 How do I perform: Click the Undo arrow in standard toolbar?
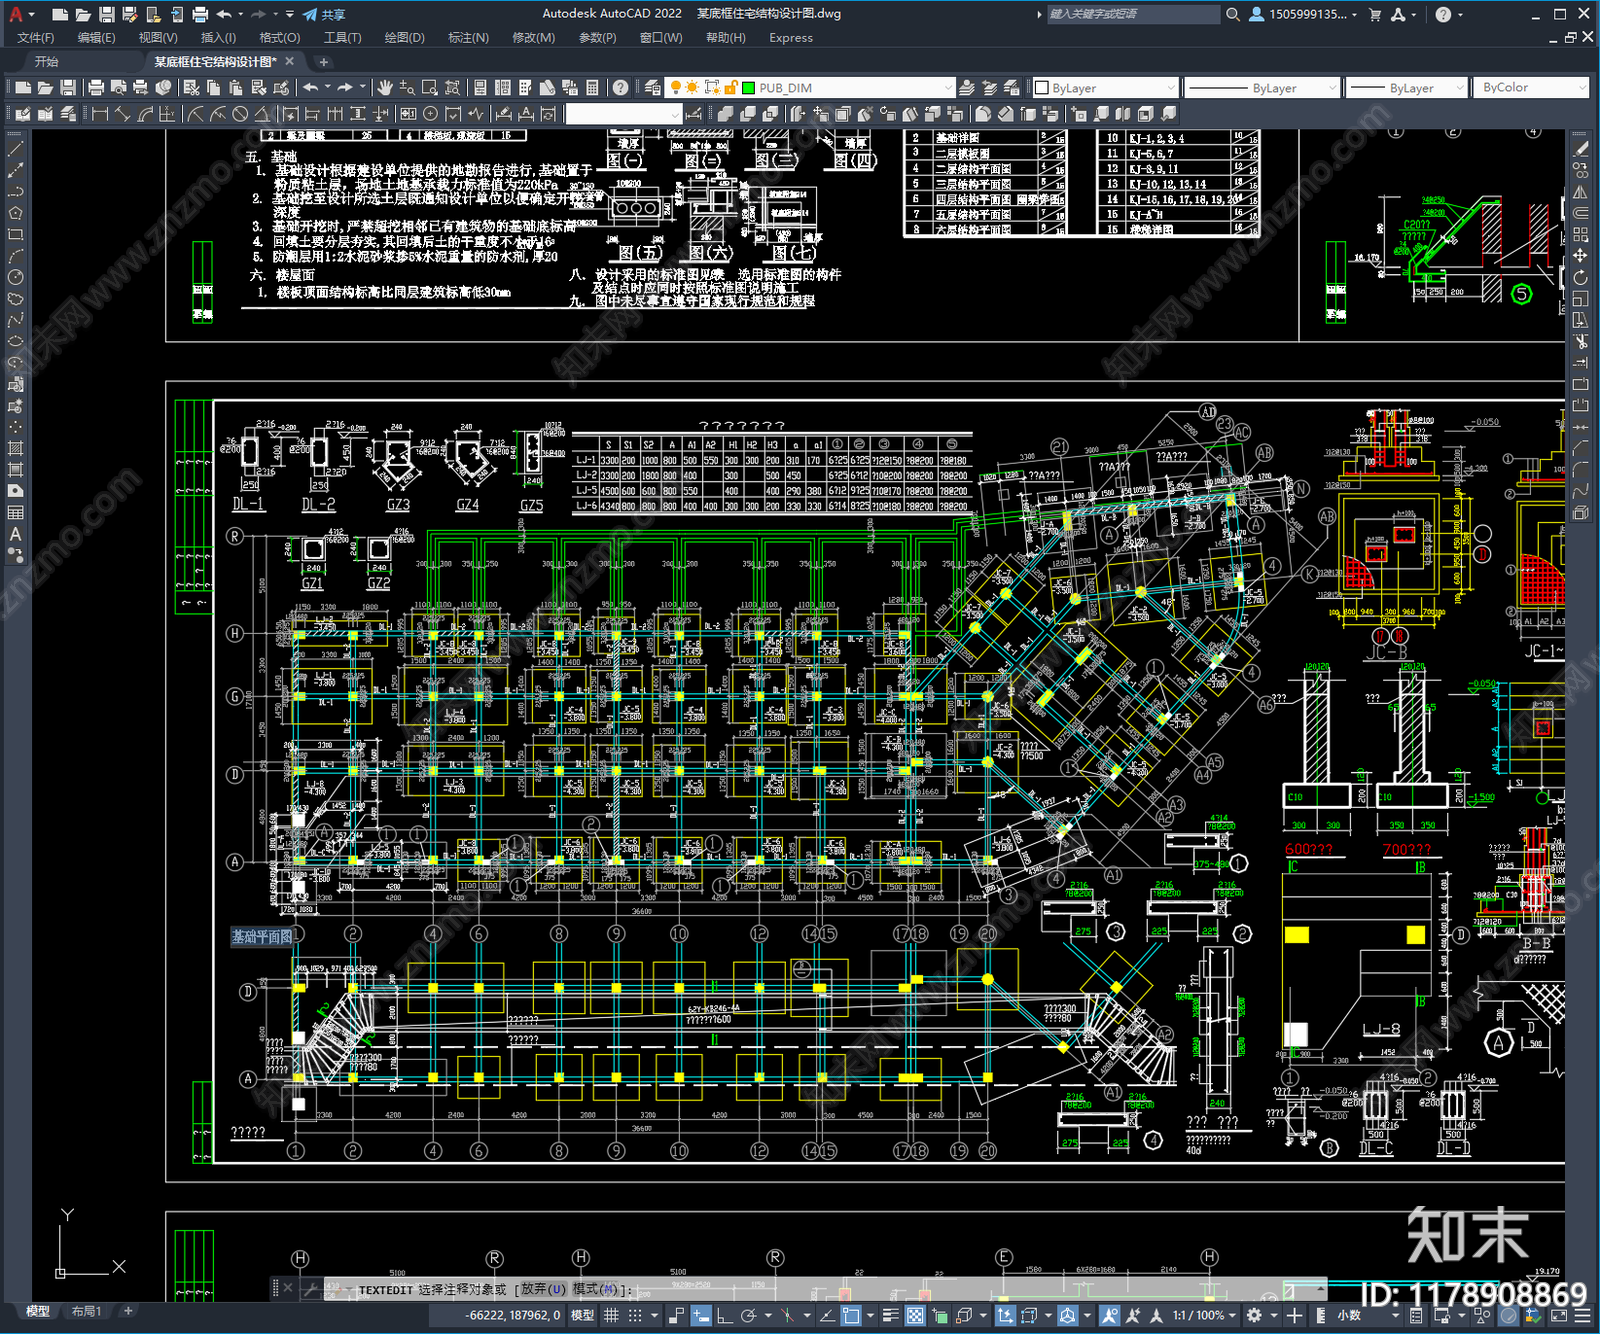[x=311, y=88]
